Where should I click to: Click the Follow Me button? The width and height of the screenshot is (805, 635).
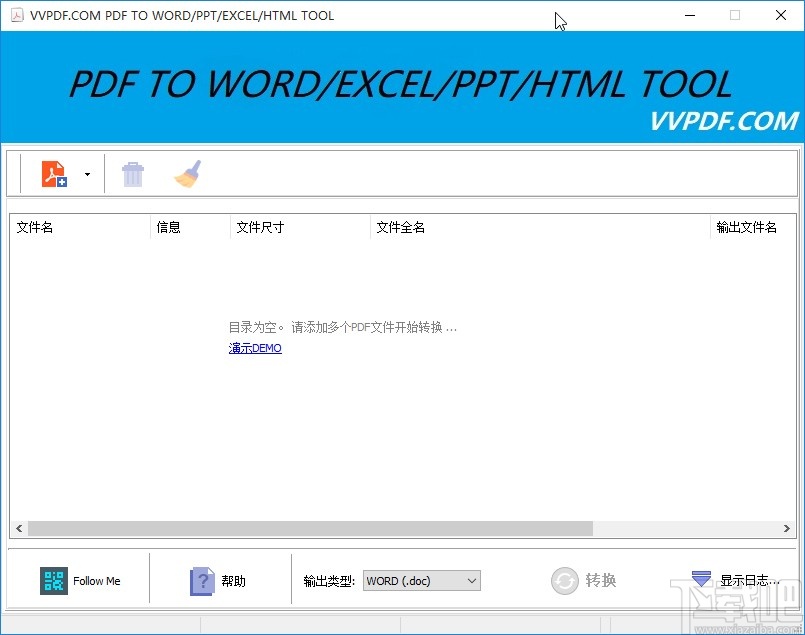coord(82,580)
